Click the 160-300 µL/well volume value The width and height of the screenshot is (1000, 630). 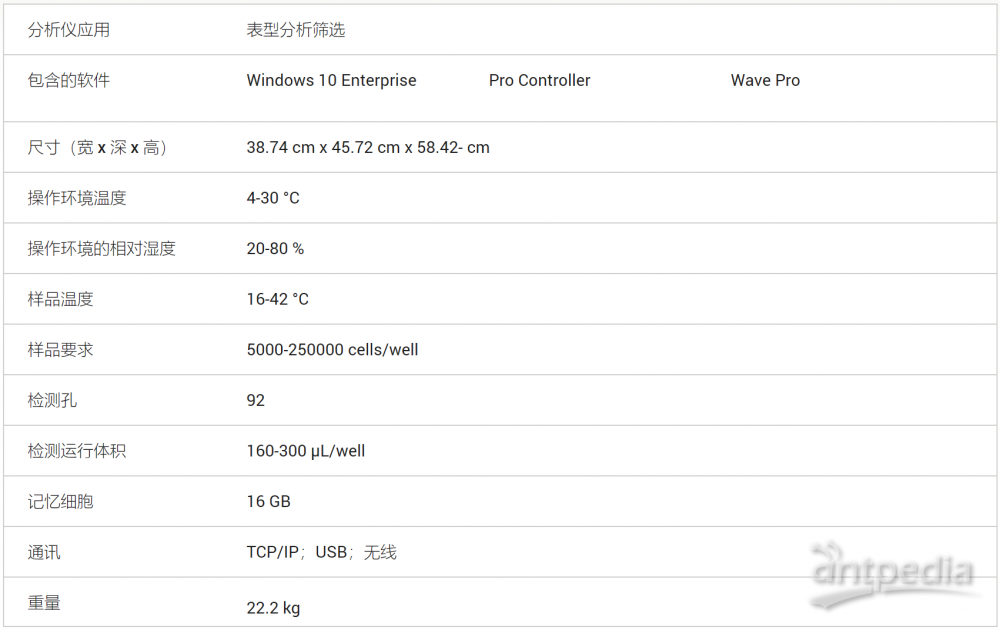(305, 451)
